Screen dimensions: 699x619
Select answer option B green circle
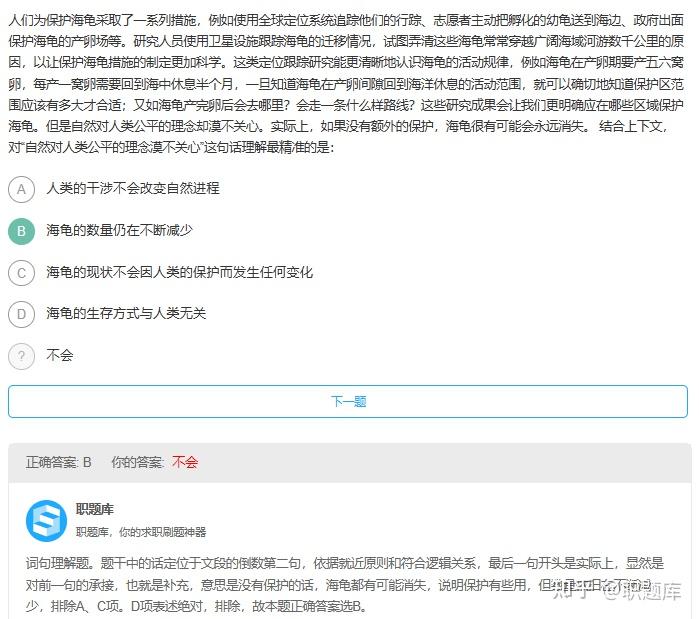click(x=21, y=231)
